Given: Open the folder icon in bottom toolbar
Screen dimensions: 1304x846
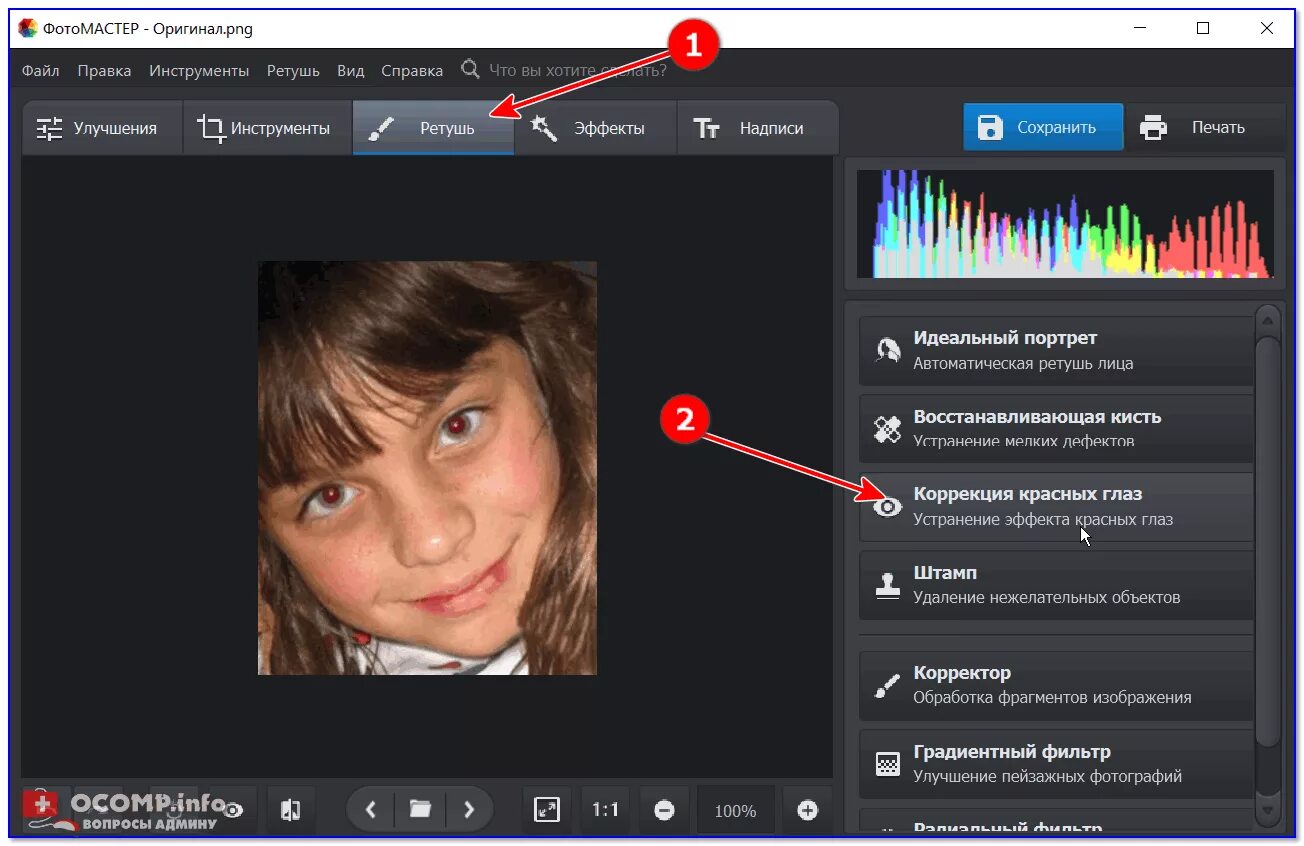Looking at the screenshot, I should point(420,810).
